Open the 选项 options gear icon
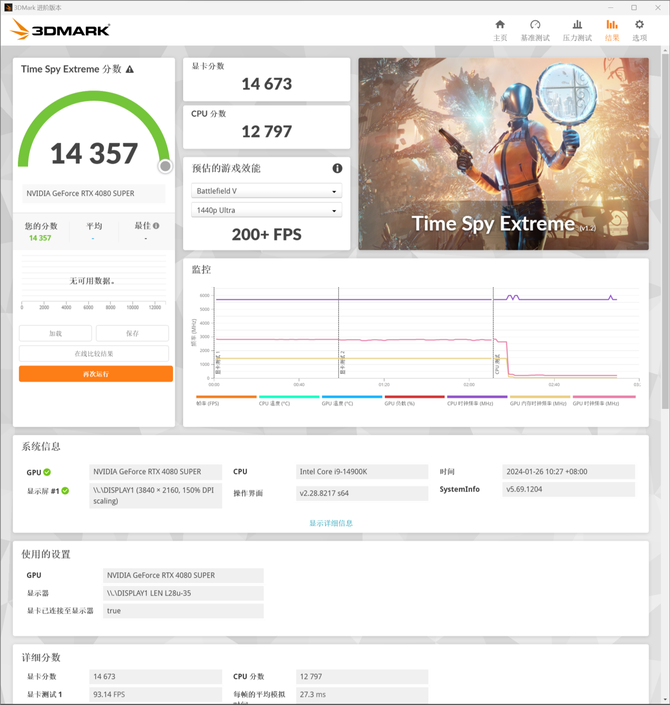 pos(639,24)
